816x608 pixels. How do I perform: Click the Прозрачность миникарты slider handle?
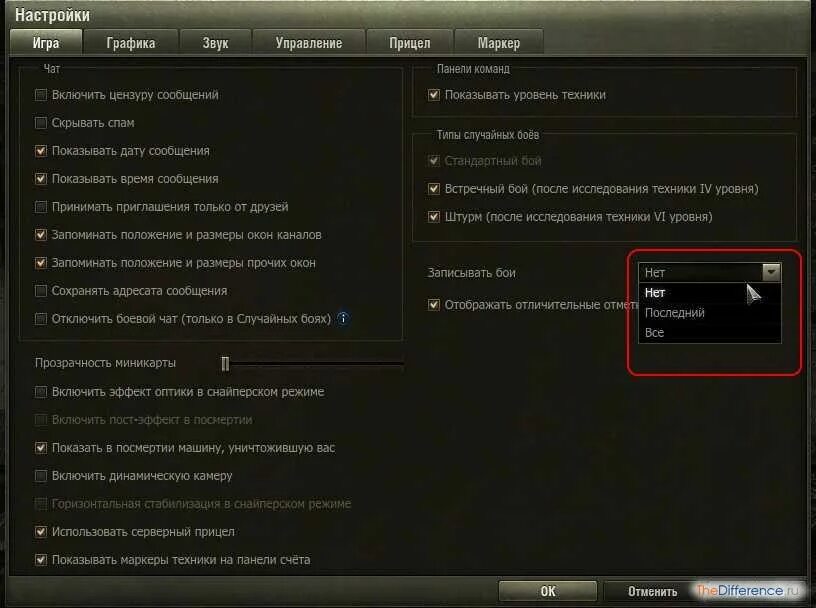(225, 364)
